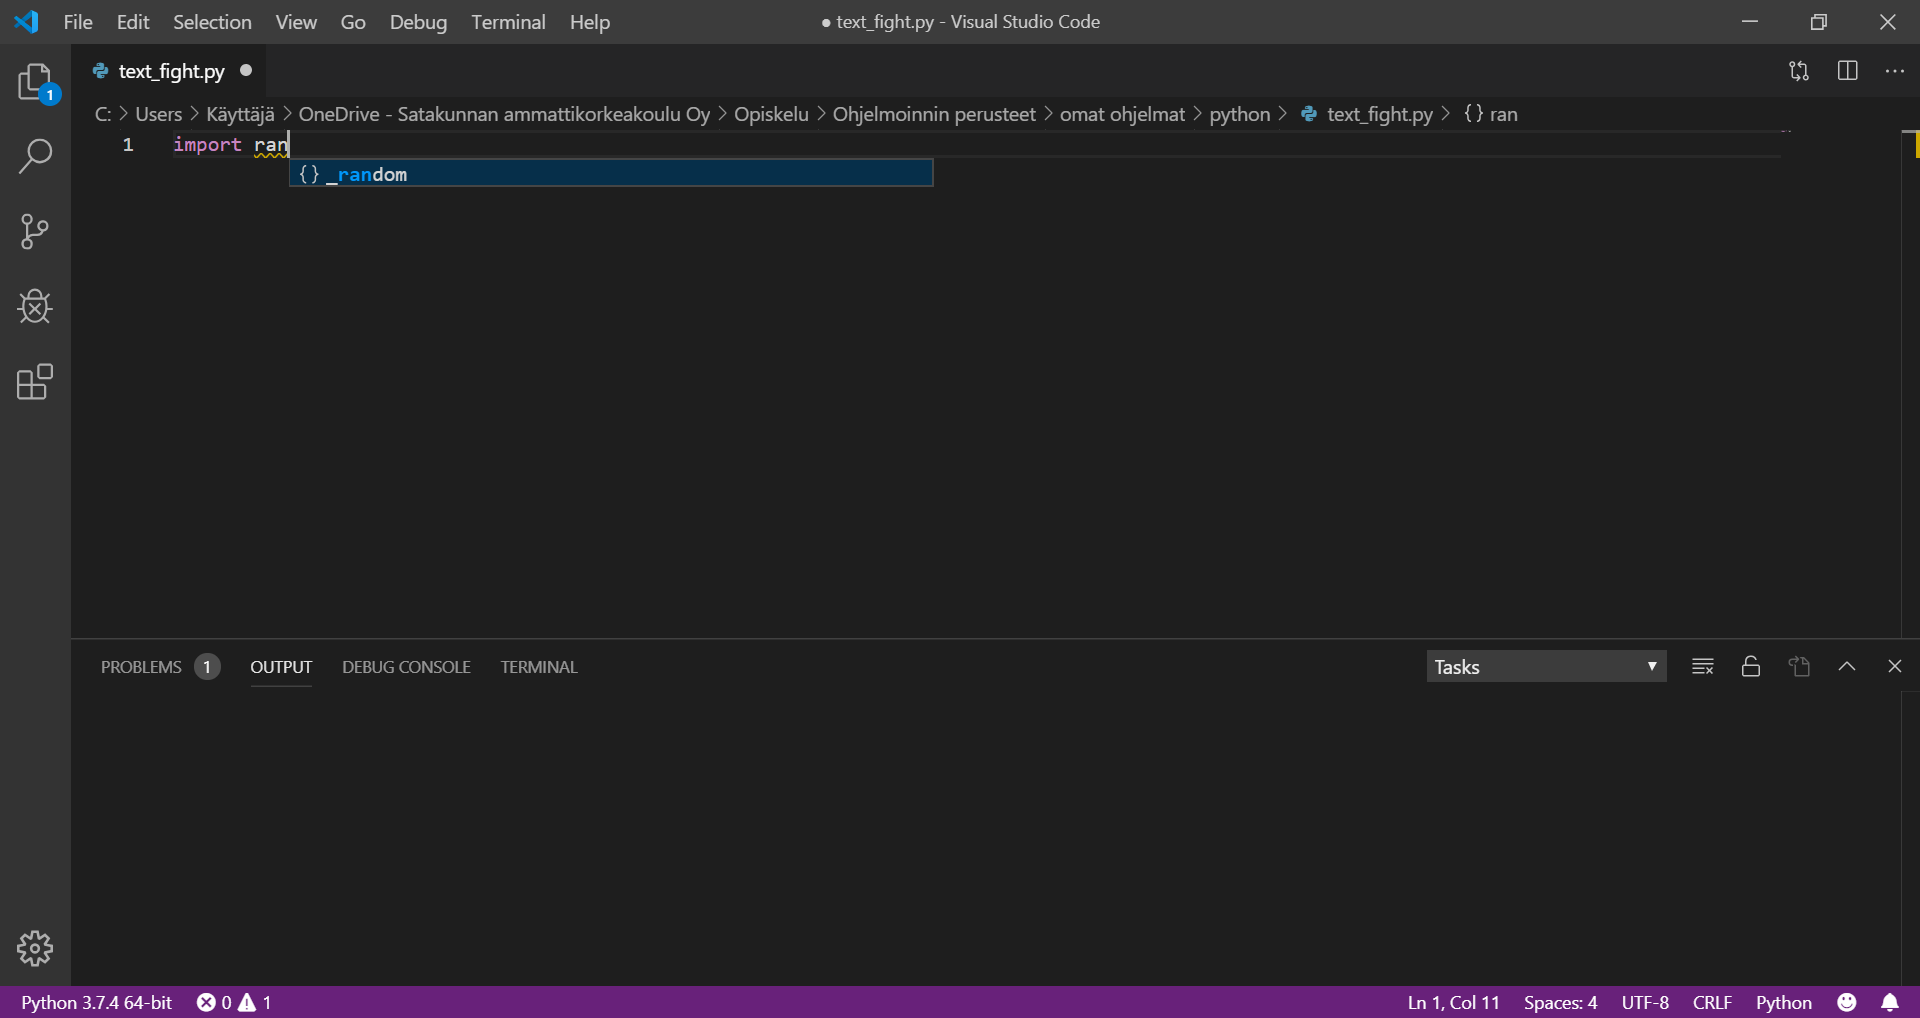The image size is (1920, 1018).
Task: Click the feedback smiley in status bar
Action: click(x=1847, y=1002)
